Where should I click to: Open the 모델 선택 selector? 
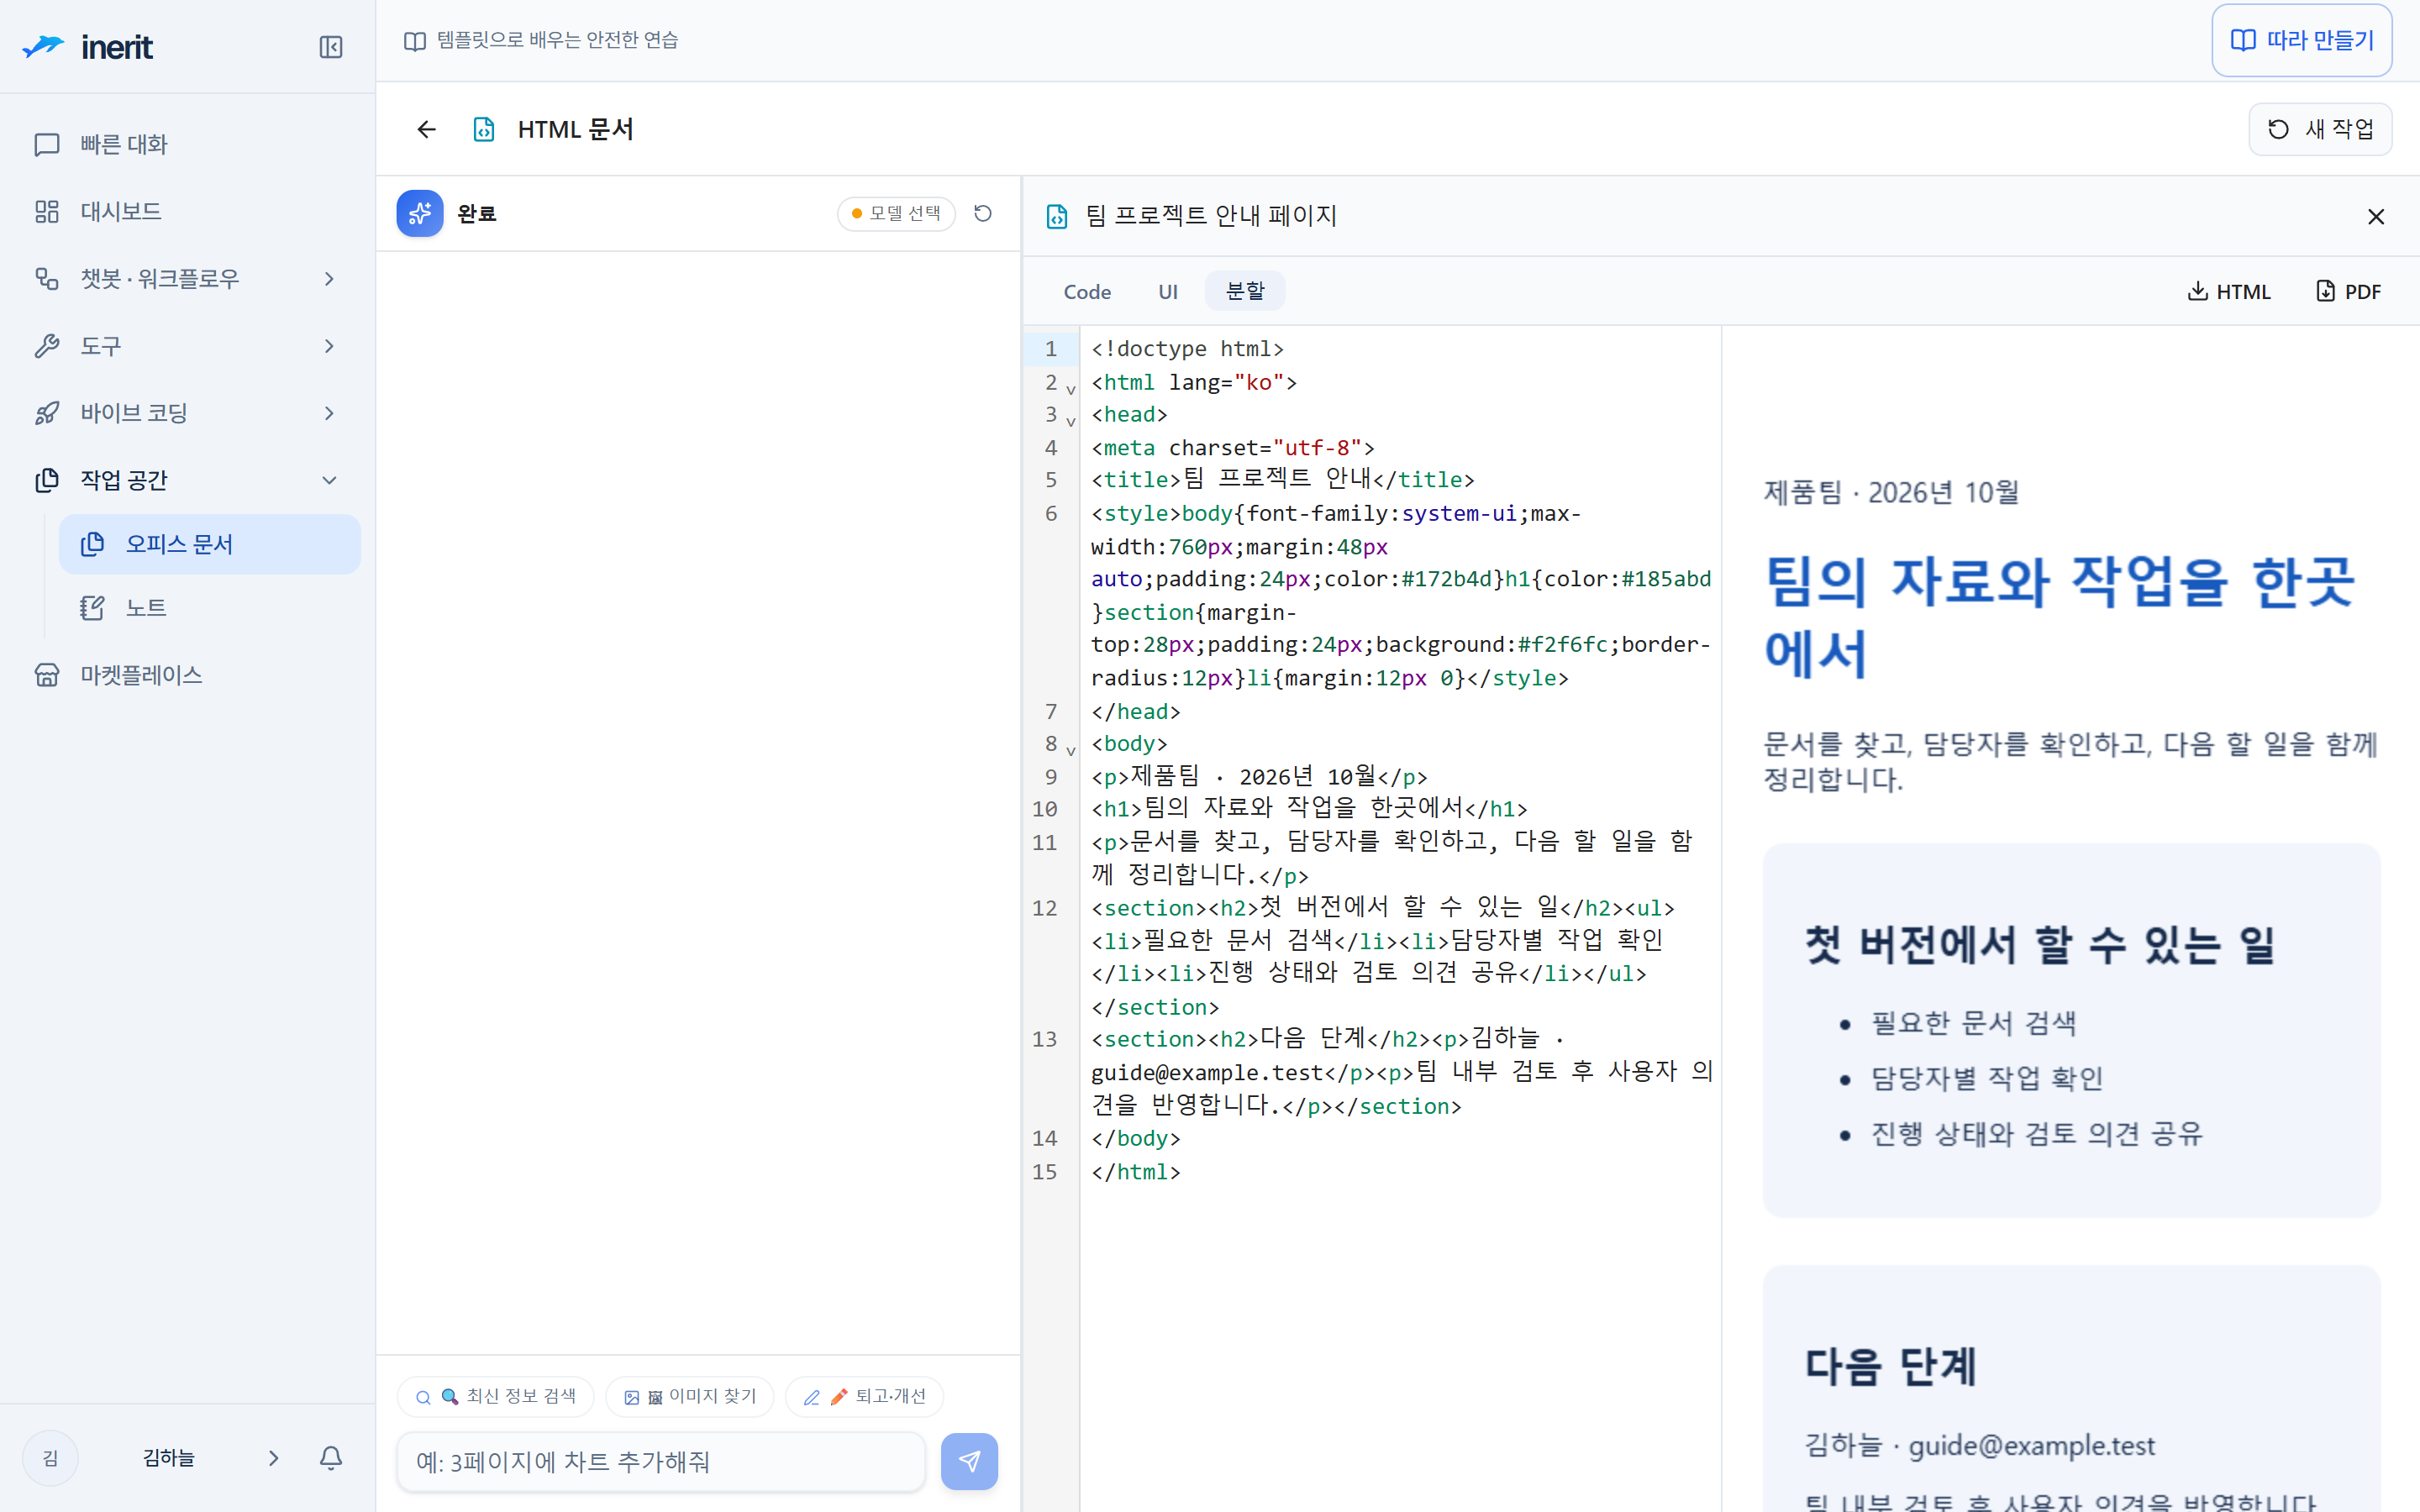(896, 213)
